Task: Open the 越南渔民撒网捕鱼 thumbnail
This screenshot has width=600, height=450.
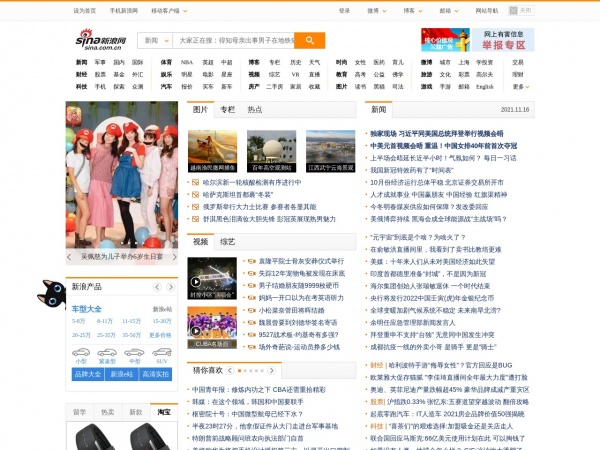Action: click(x=212, y=151)
